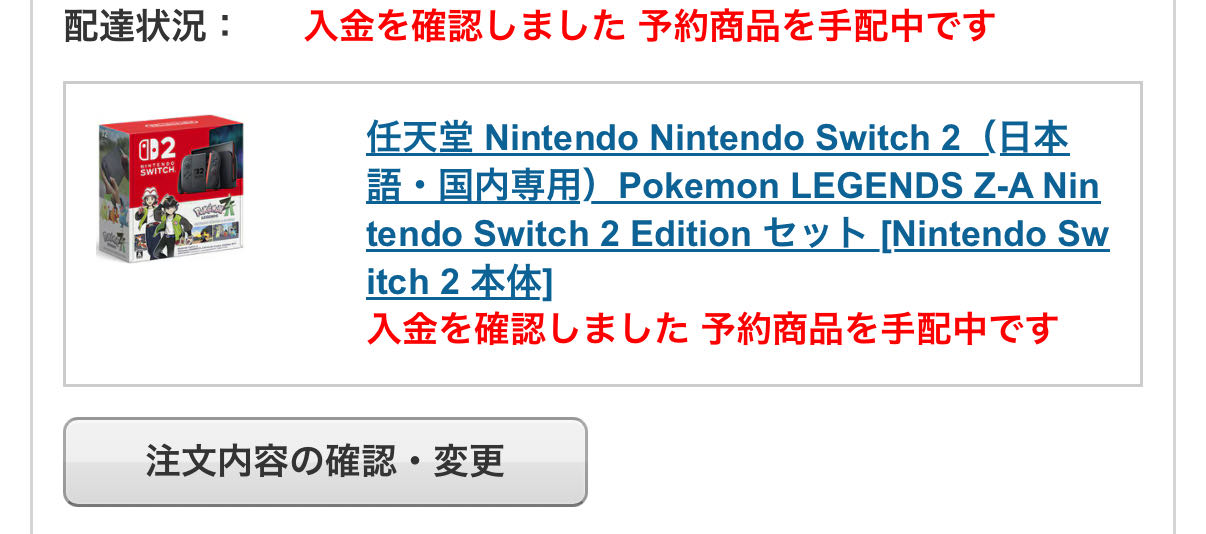Click the two trainer characters on box art
The width and height of the screenshot is (1206, 534).
pyautogui.click(x=158, y=224)
